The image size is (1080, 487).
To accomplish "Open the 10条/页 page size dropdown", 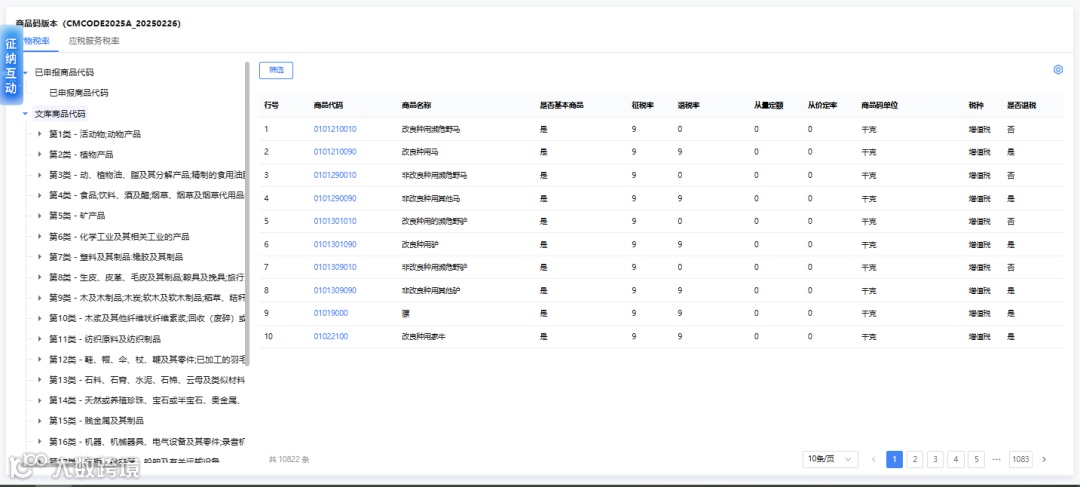I will (x=831, y=459).
